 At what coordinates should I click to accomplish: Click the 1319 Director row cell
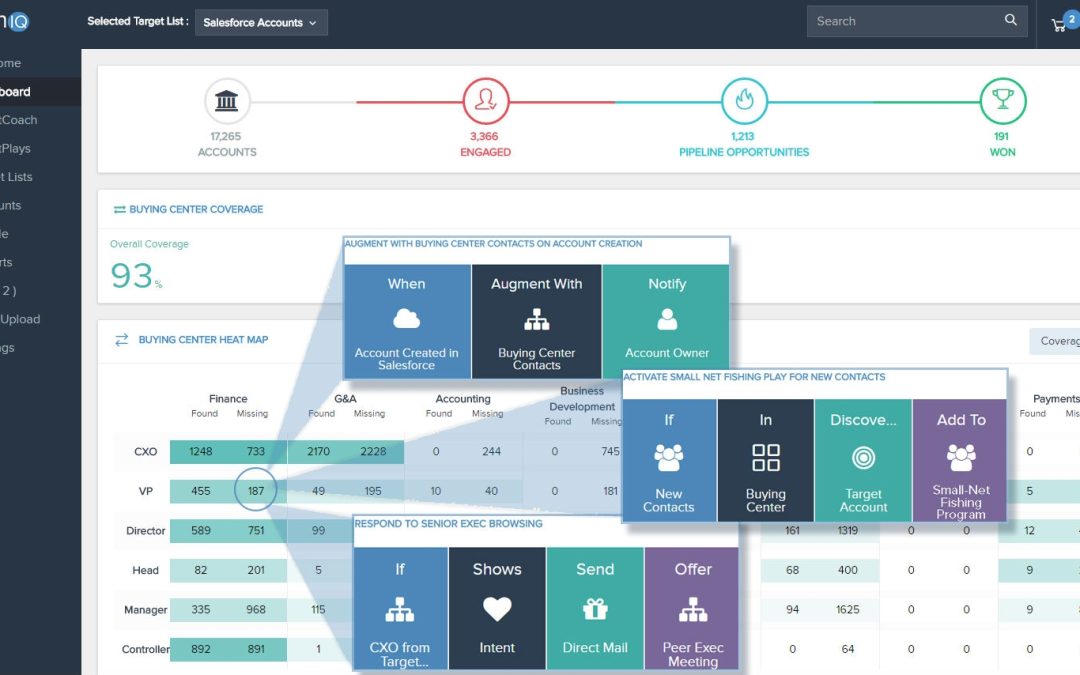pyautogui.click(x=848, y=531)
